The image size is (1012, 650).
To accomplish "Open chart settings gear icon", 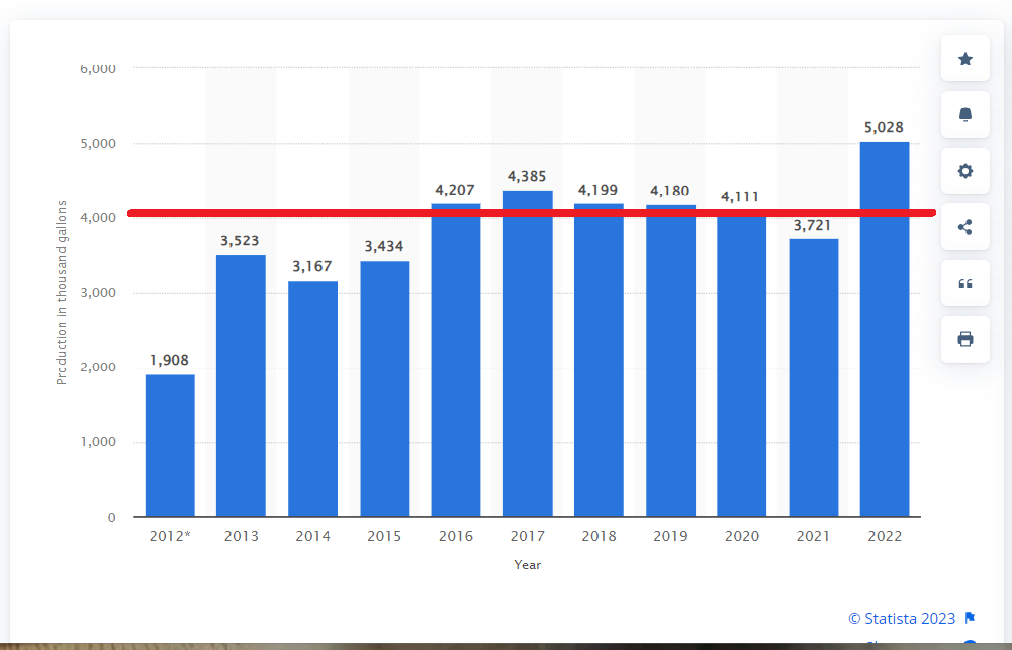I will point(965,171).
